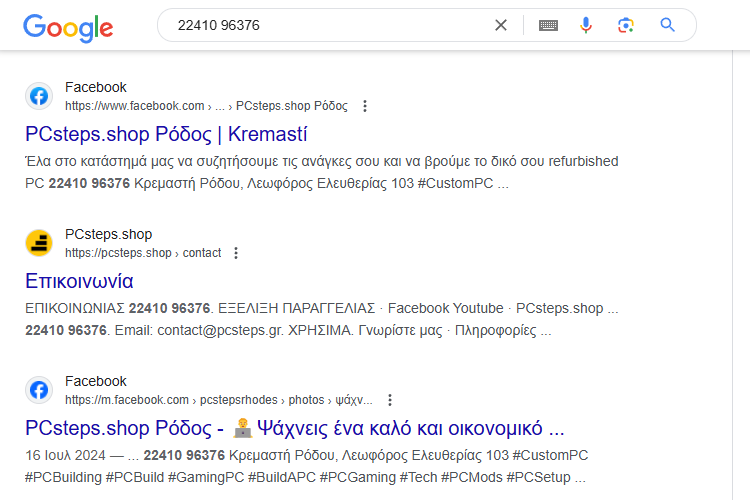
Task: Open three-dot menu for m.facebook.com result
Action: click(x=390, y=400)
